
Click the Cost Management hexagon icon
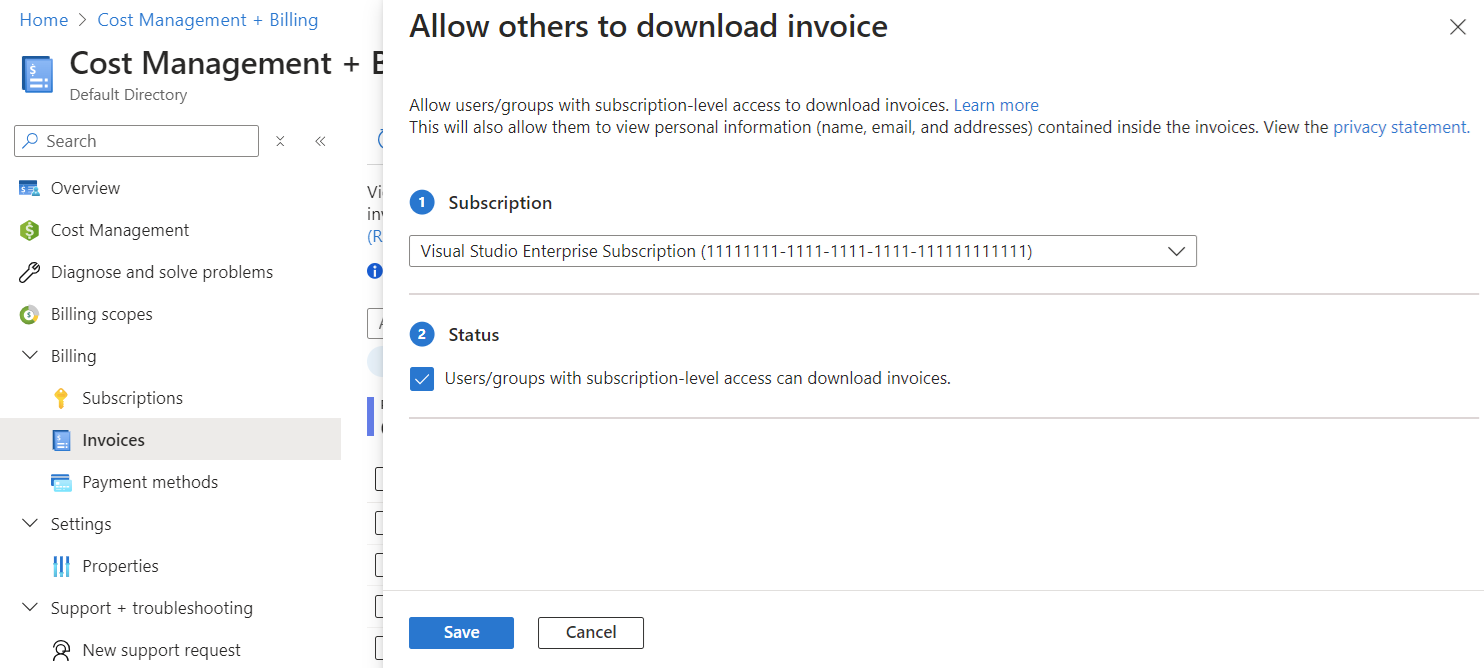coord(30,231)
